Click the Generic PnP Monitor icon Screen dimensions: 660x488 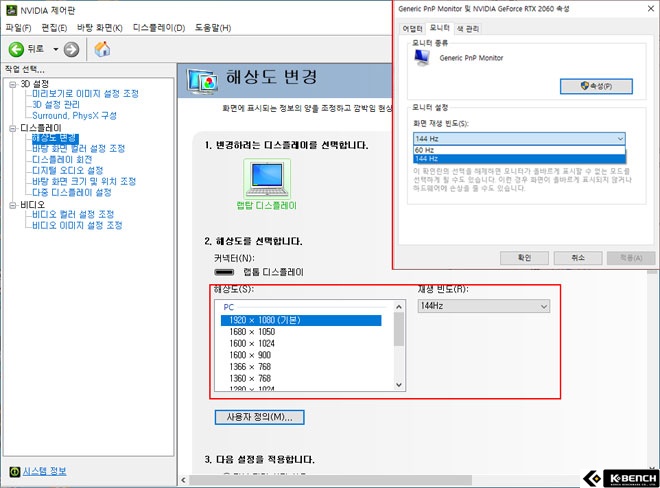coord(422,57)
